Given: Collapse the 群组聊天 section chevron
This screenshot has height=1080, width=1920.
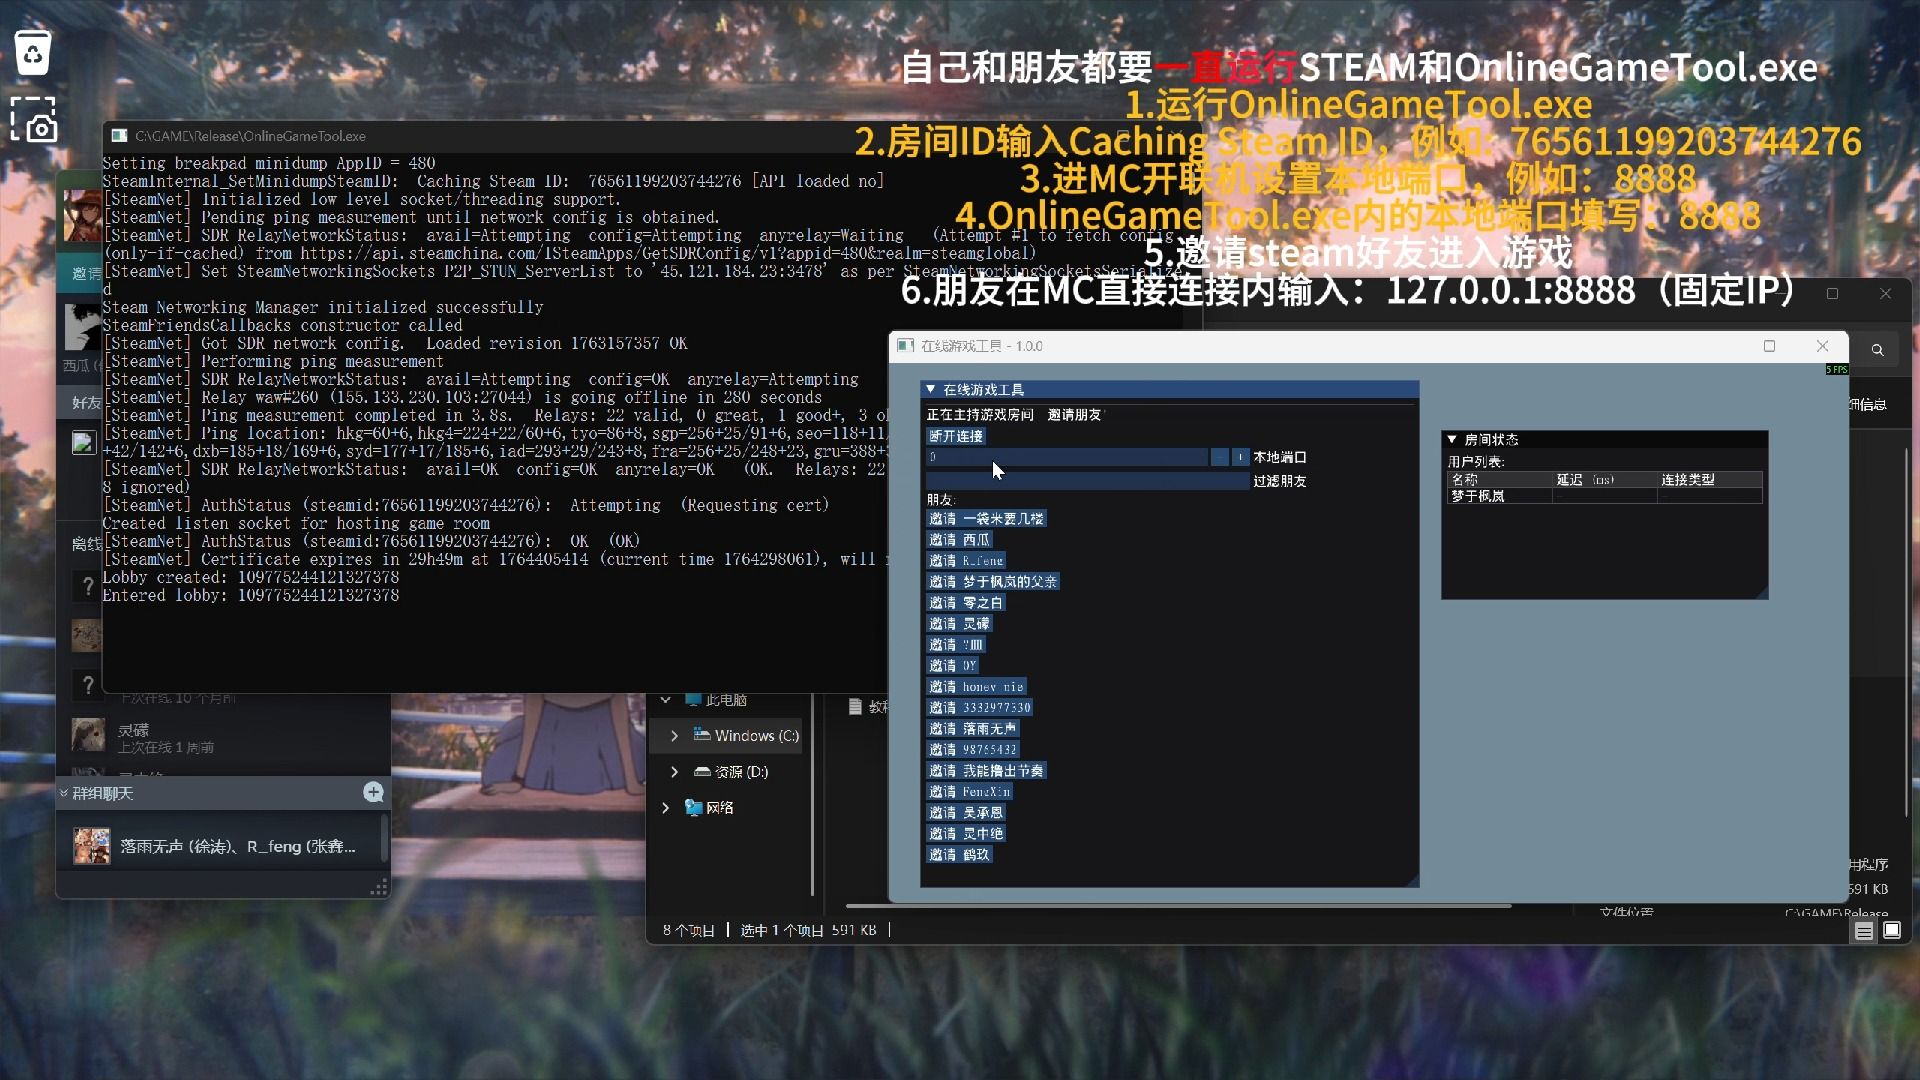Looking at the screenshot, I should click(x=64, y=793).
